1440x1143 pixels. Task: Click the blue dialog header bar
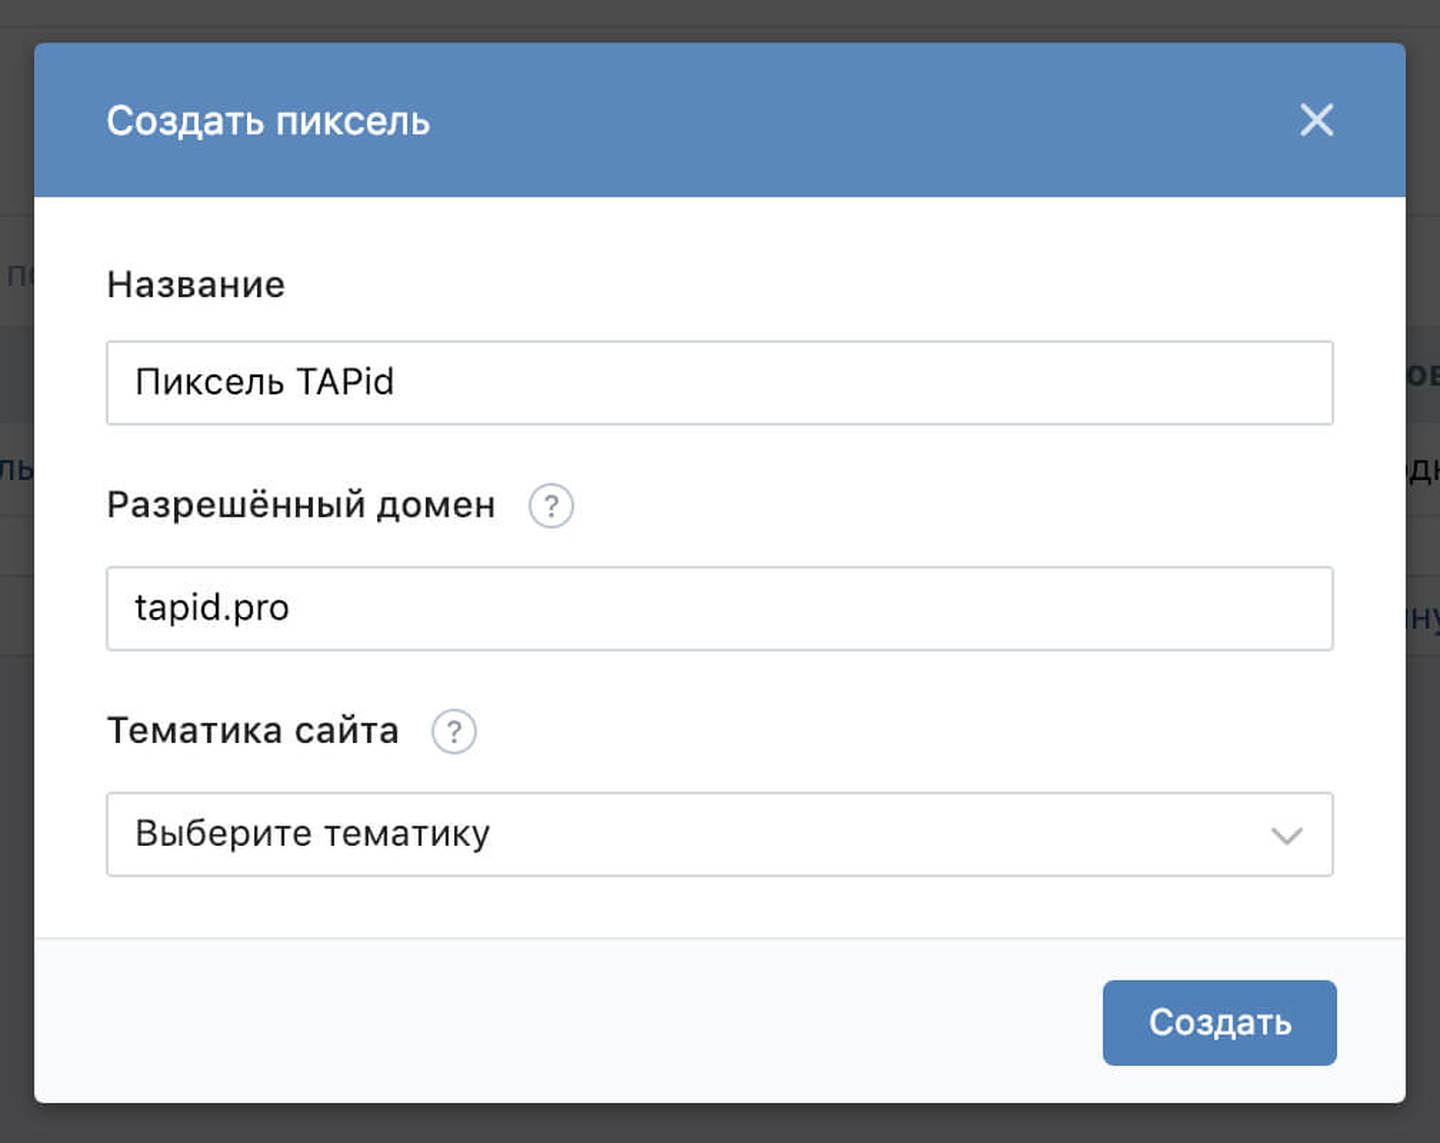800,120
